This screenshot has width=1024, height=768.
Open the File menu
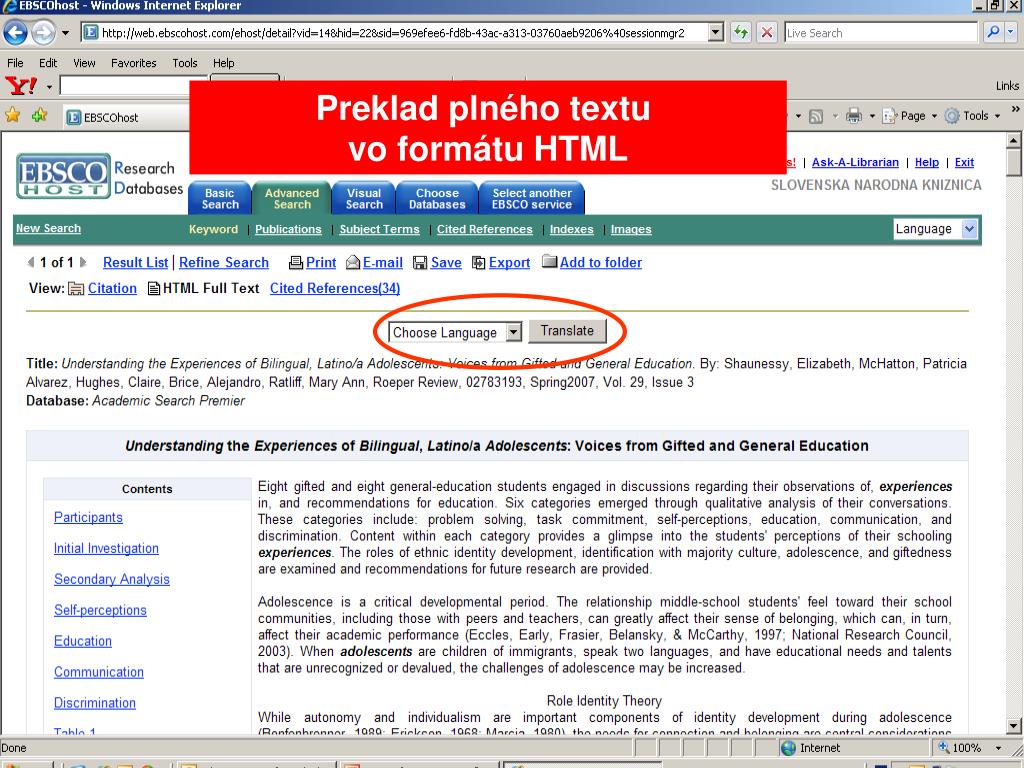pos(15,63)
